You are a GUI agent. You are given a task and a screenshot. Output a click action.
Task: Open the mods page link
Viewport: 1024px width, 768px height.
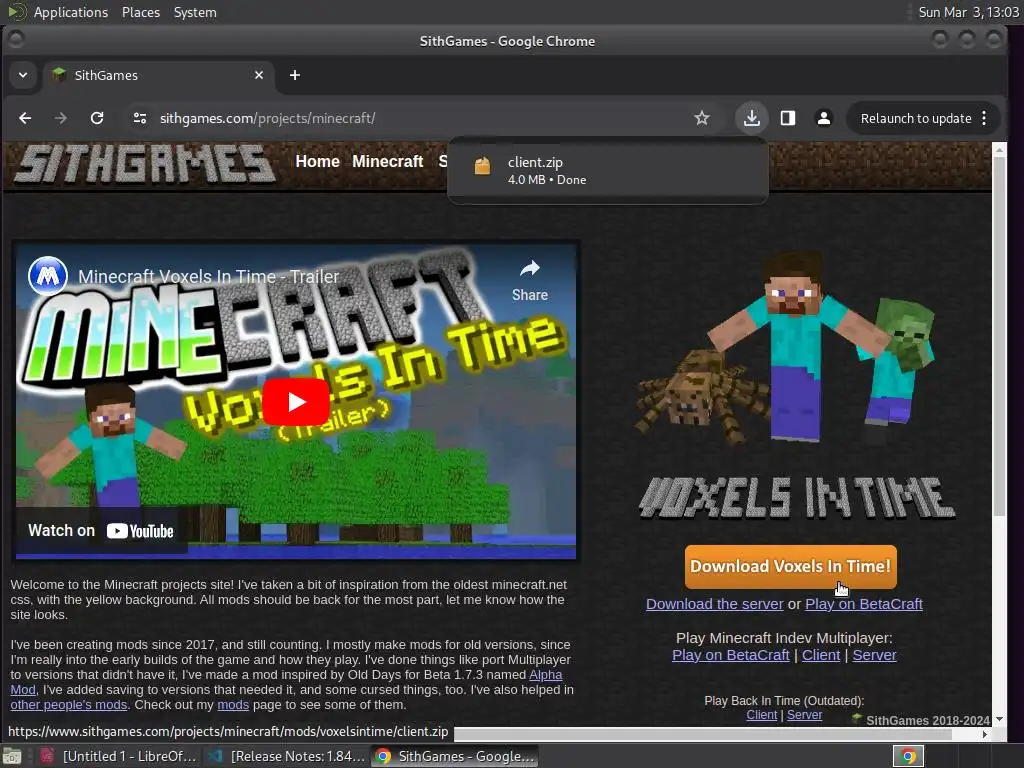tap(233, 705)
